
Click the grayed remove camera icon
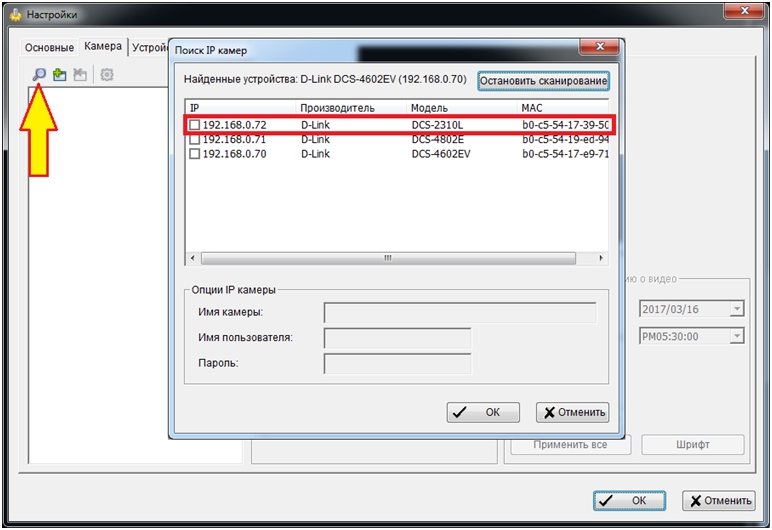coord(80,74)
